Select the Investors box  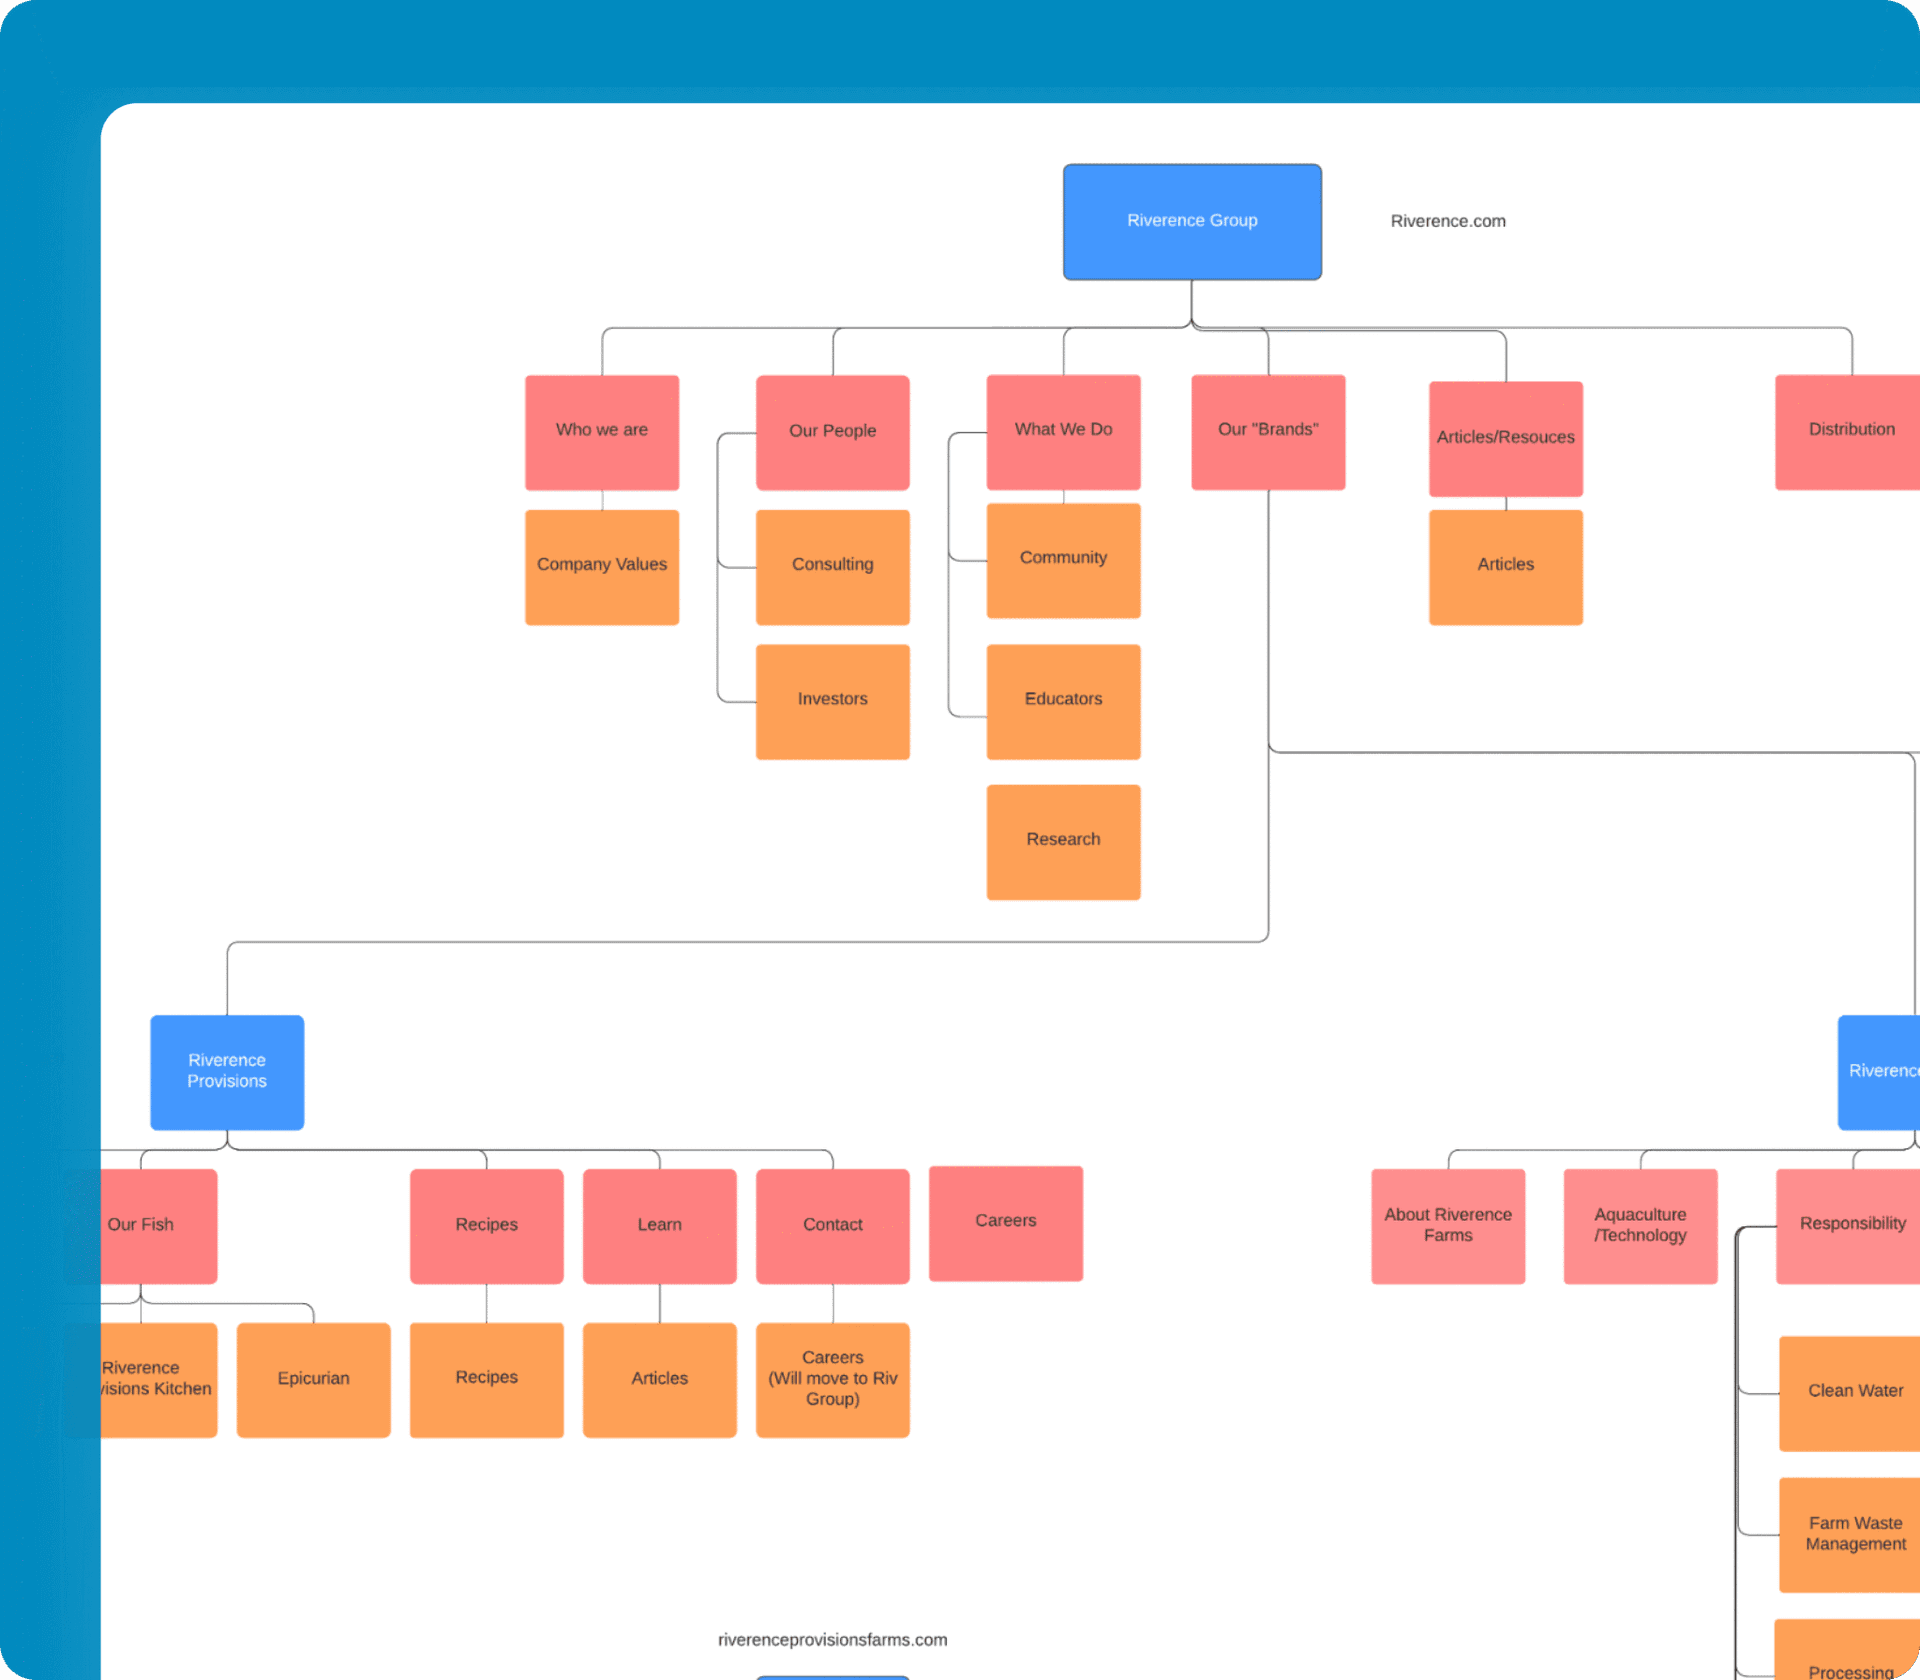[832, 701]
